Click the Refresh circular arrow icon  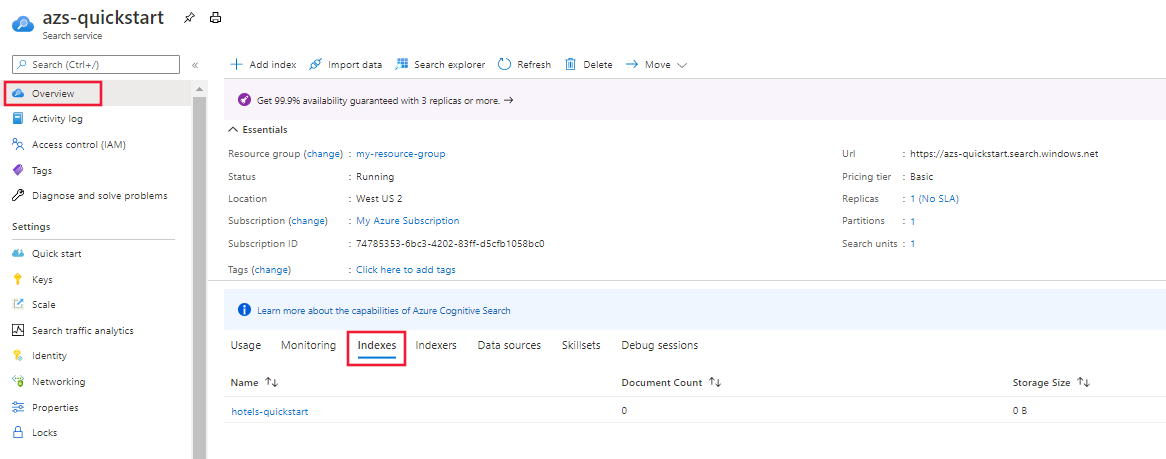504,64
